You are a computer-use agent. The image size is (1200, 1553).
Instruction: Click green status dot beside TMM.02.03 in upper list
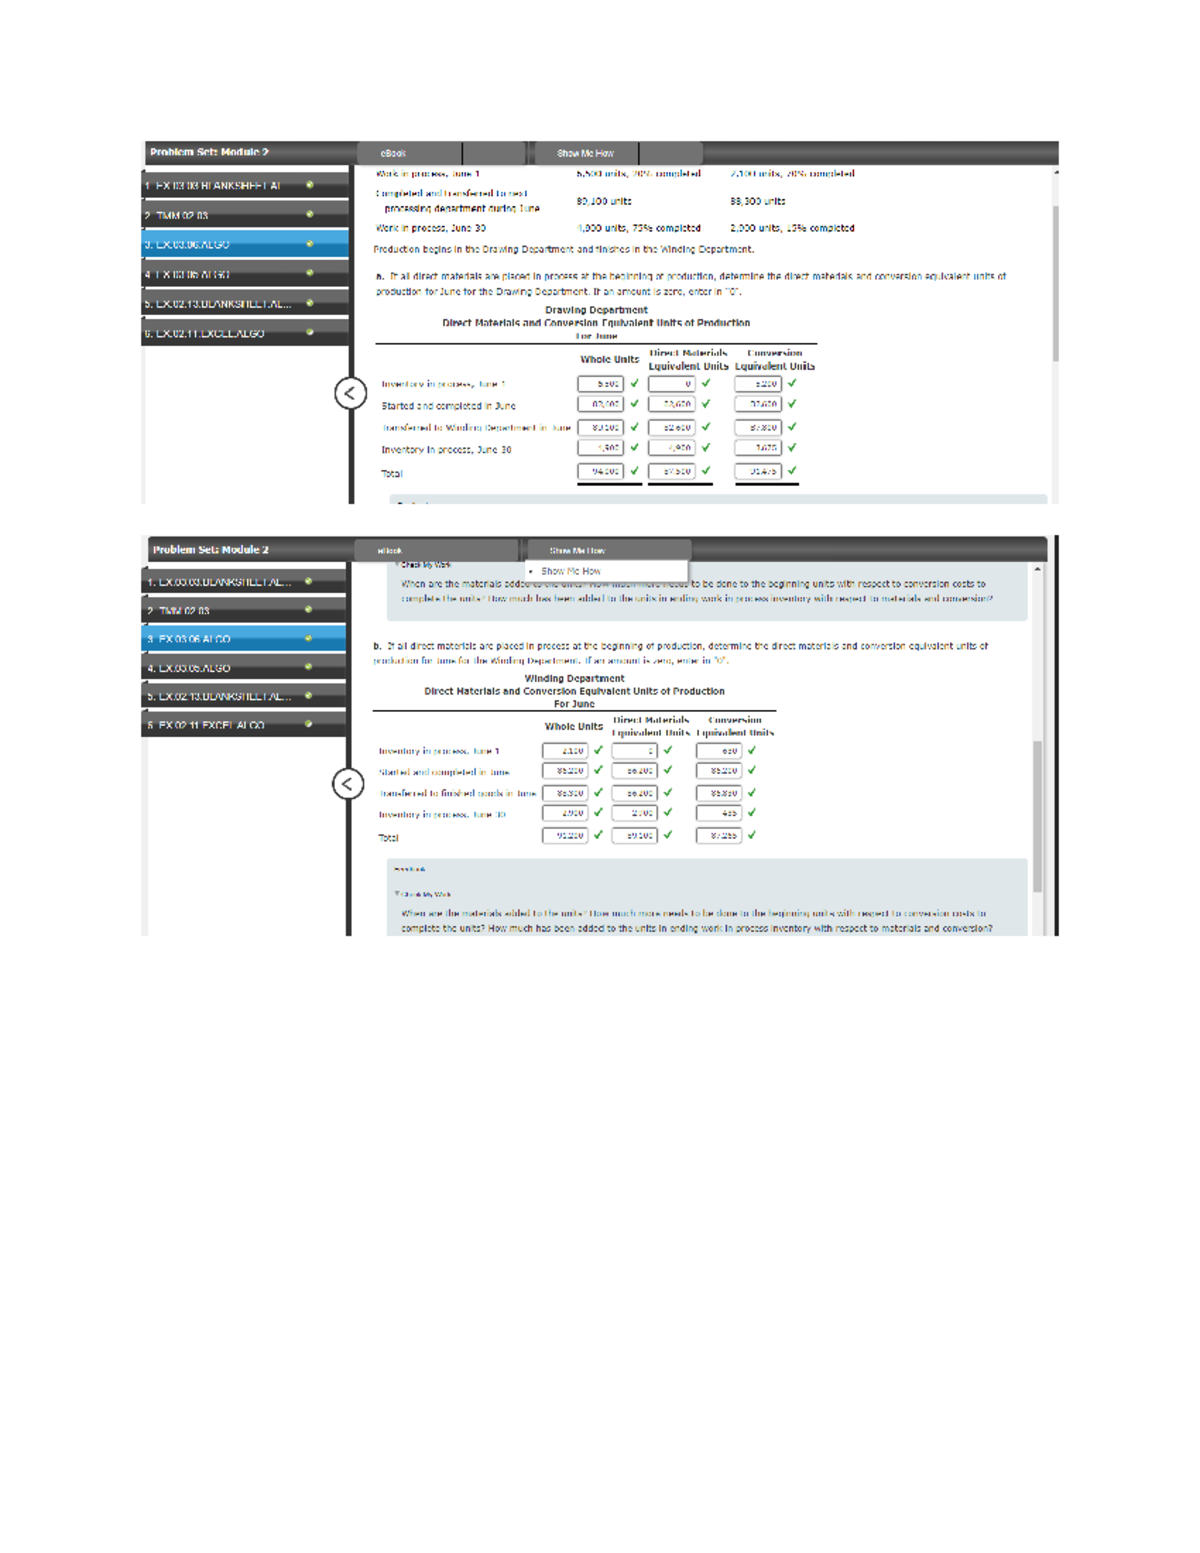(310, 215)
